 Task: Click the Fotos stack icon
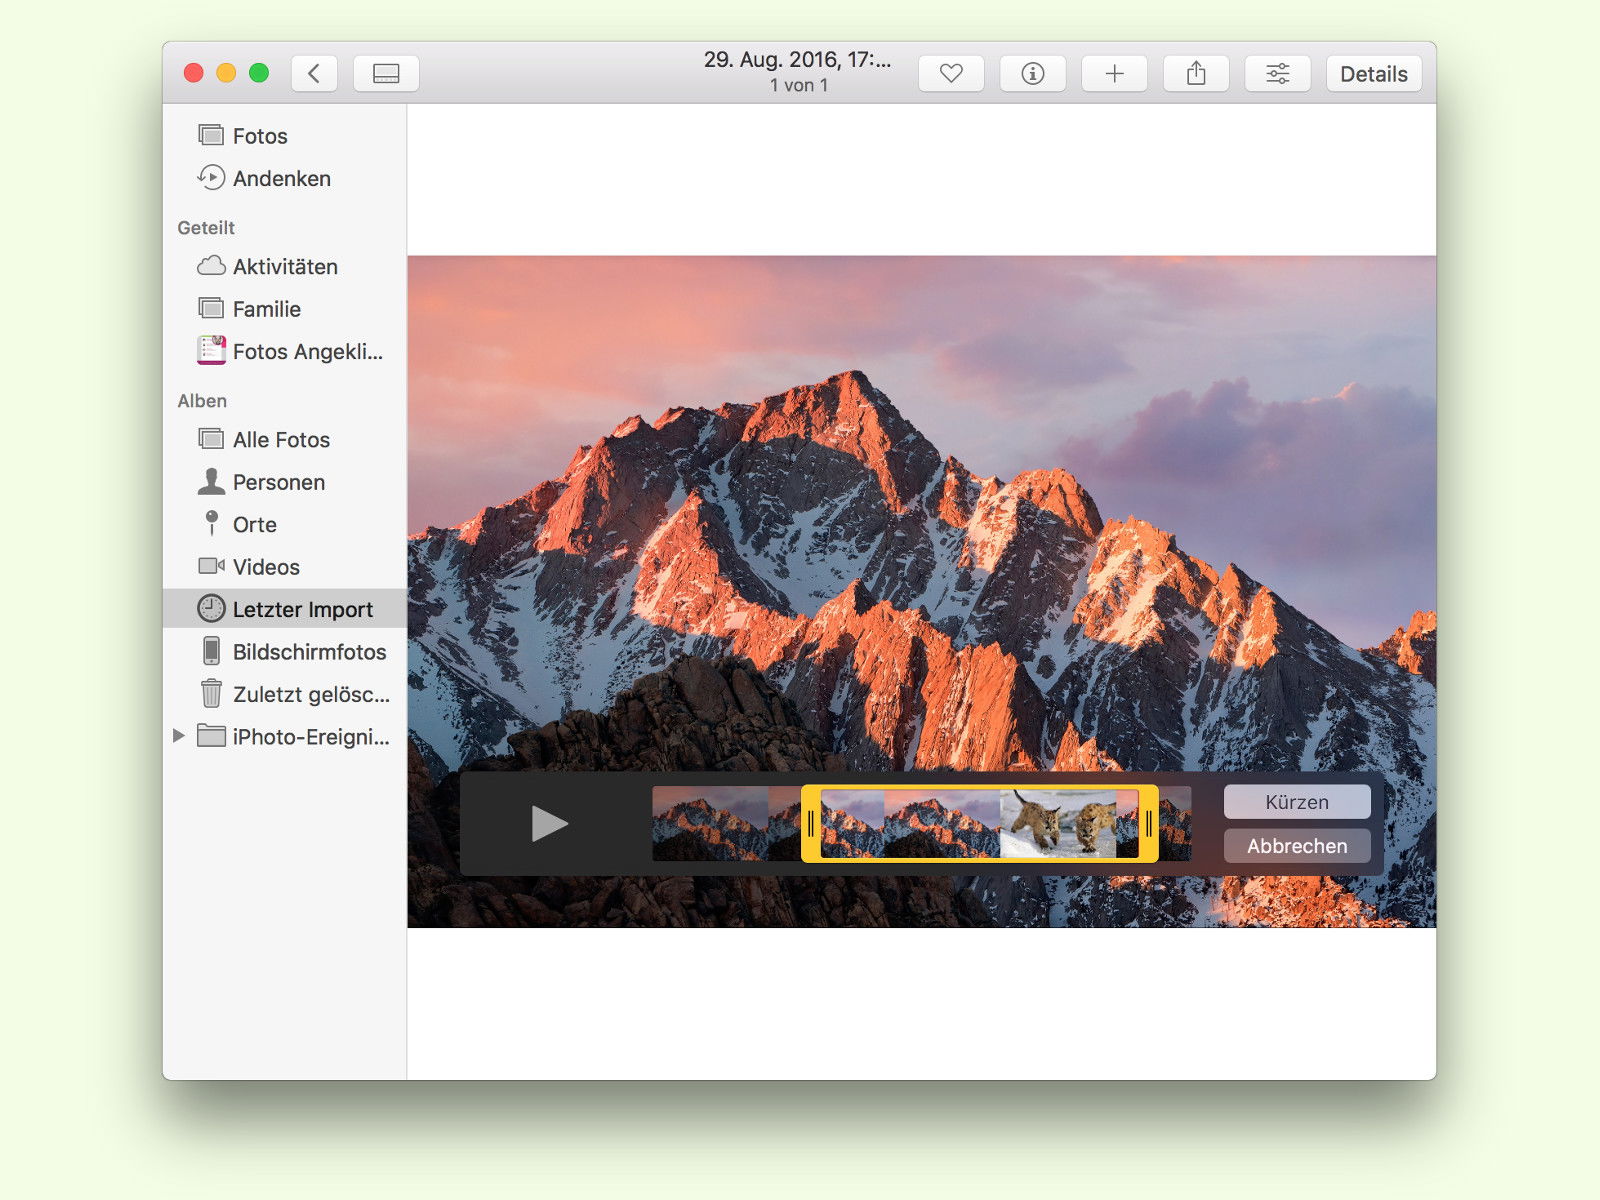pyautogui.click(x=211, y=135)
